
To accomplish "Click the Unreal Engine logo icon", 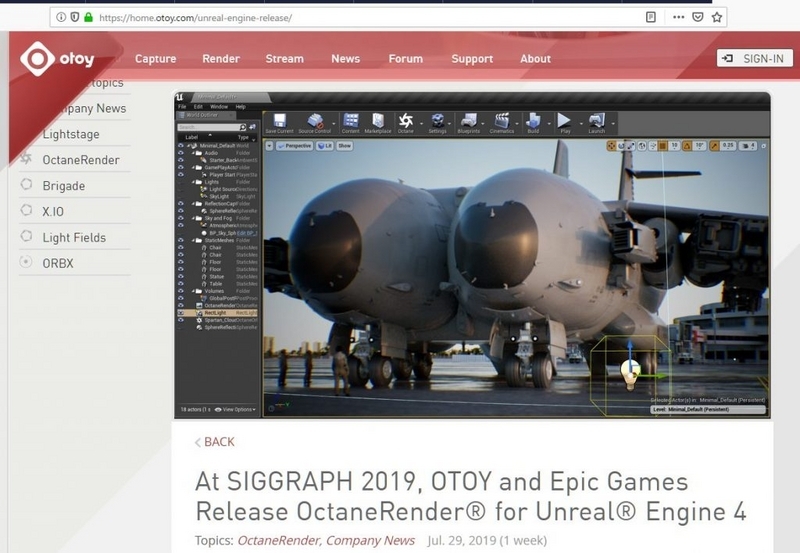I will click(x=180, y=96).
